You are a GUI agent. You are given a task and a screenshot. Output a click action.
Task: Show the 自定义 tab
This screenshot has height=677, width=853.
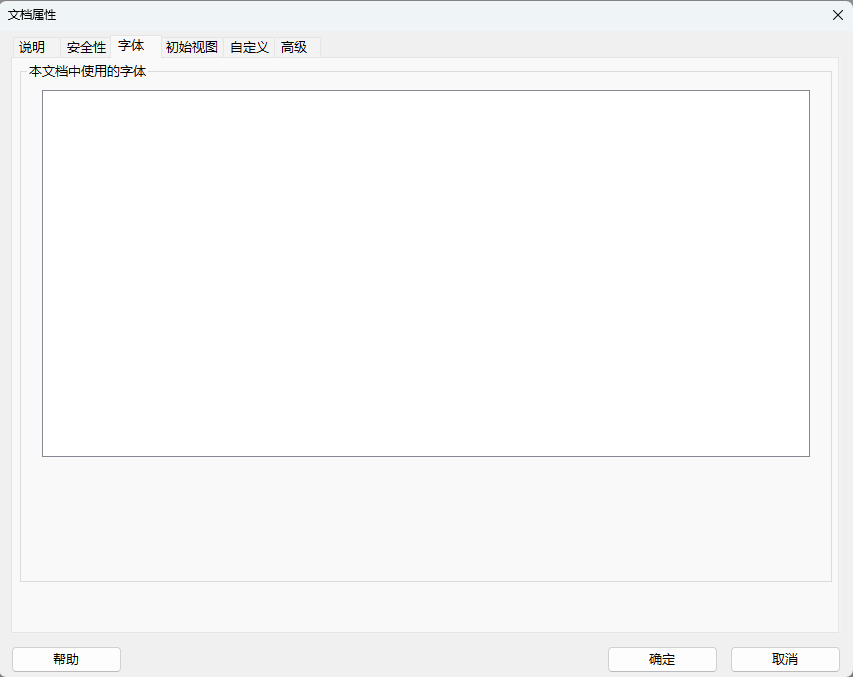tap(249, 47)
